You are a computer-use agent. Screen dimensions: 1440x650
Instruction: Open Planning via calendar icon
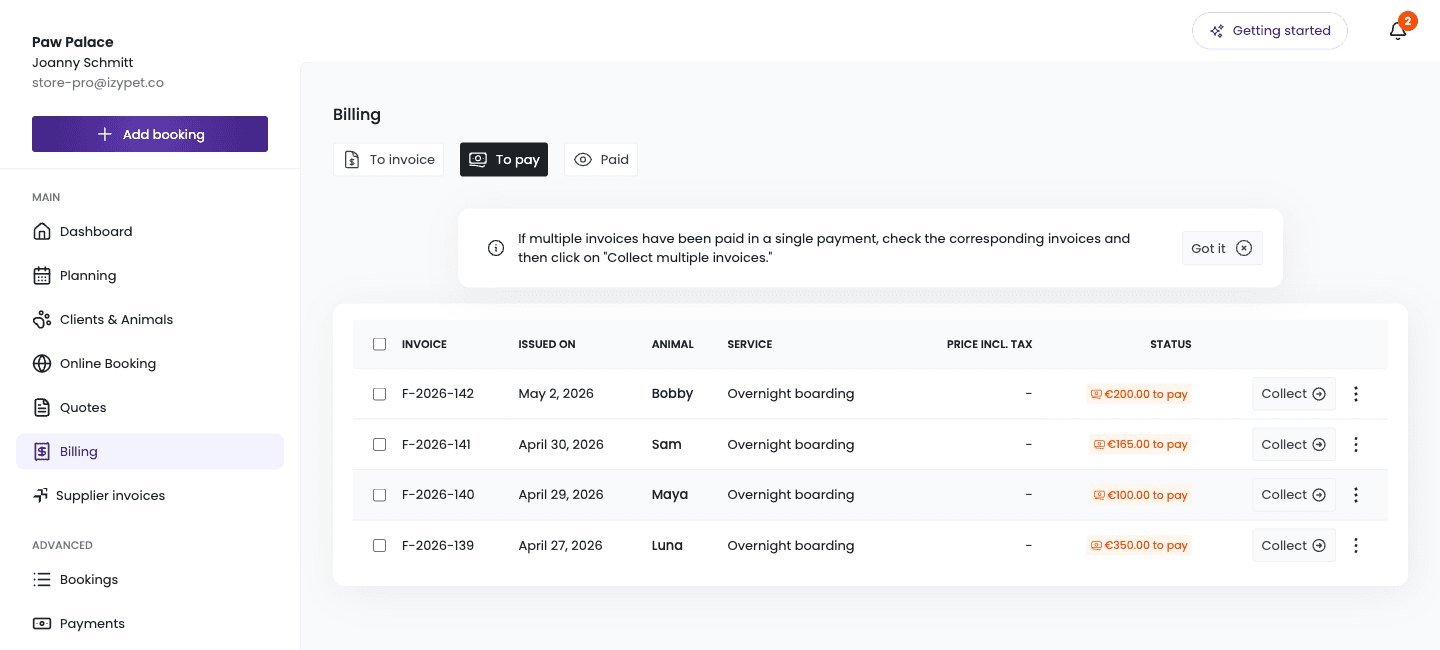click(x=42, y=276)
